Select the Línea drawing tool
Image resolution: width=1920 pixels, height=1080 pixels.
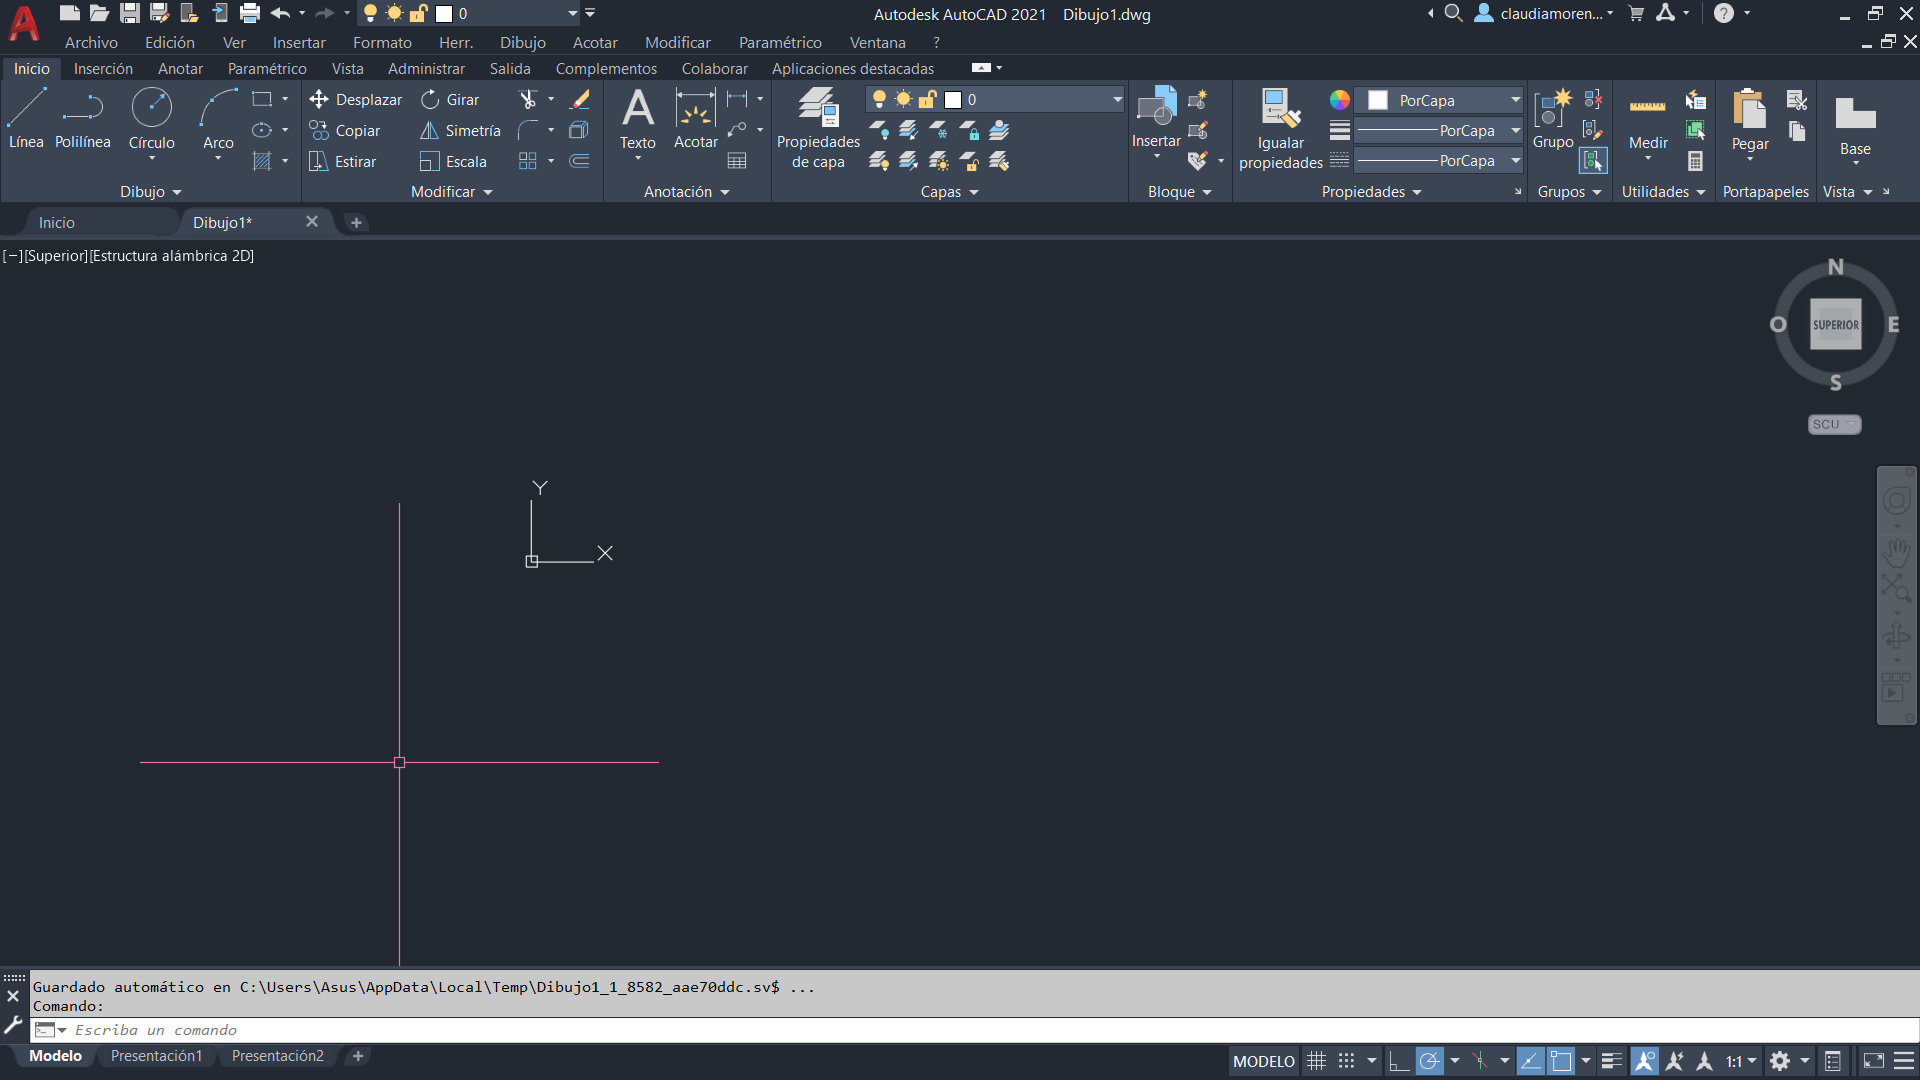26,118
